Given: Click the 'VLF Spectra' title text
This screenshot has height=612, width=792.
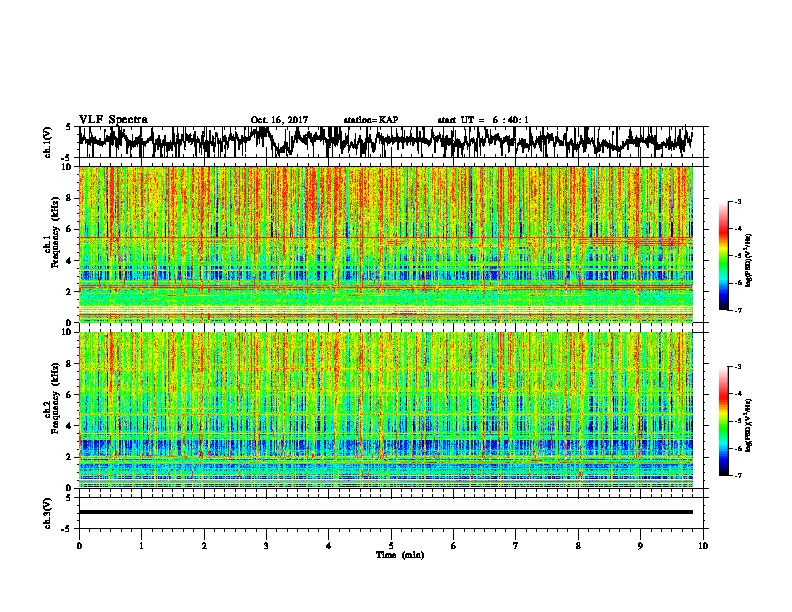Looking at the screenshot, I should (x=113, y=120).
